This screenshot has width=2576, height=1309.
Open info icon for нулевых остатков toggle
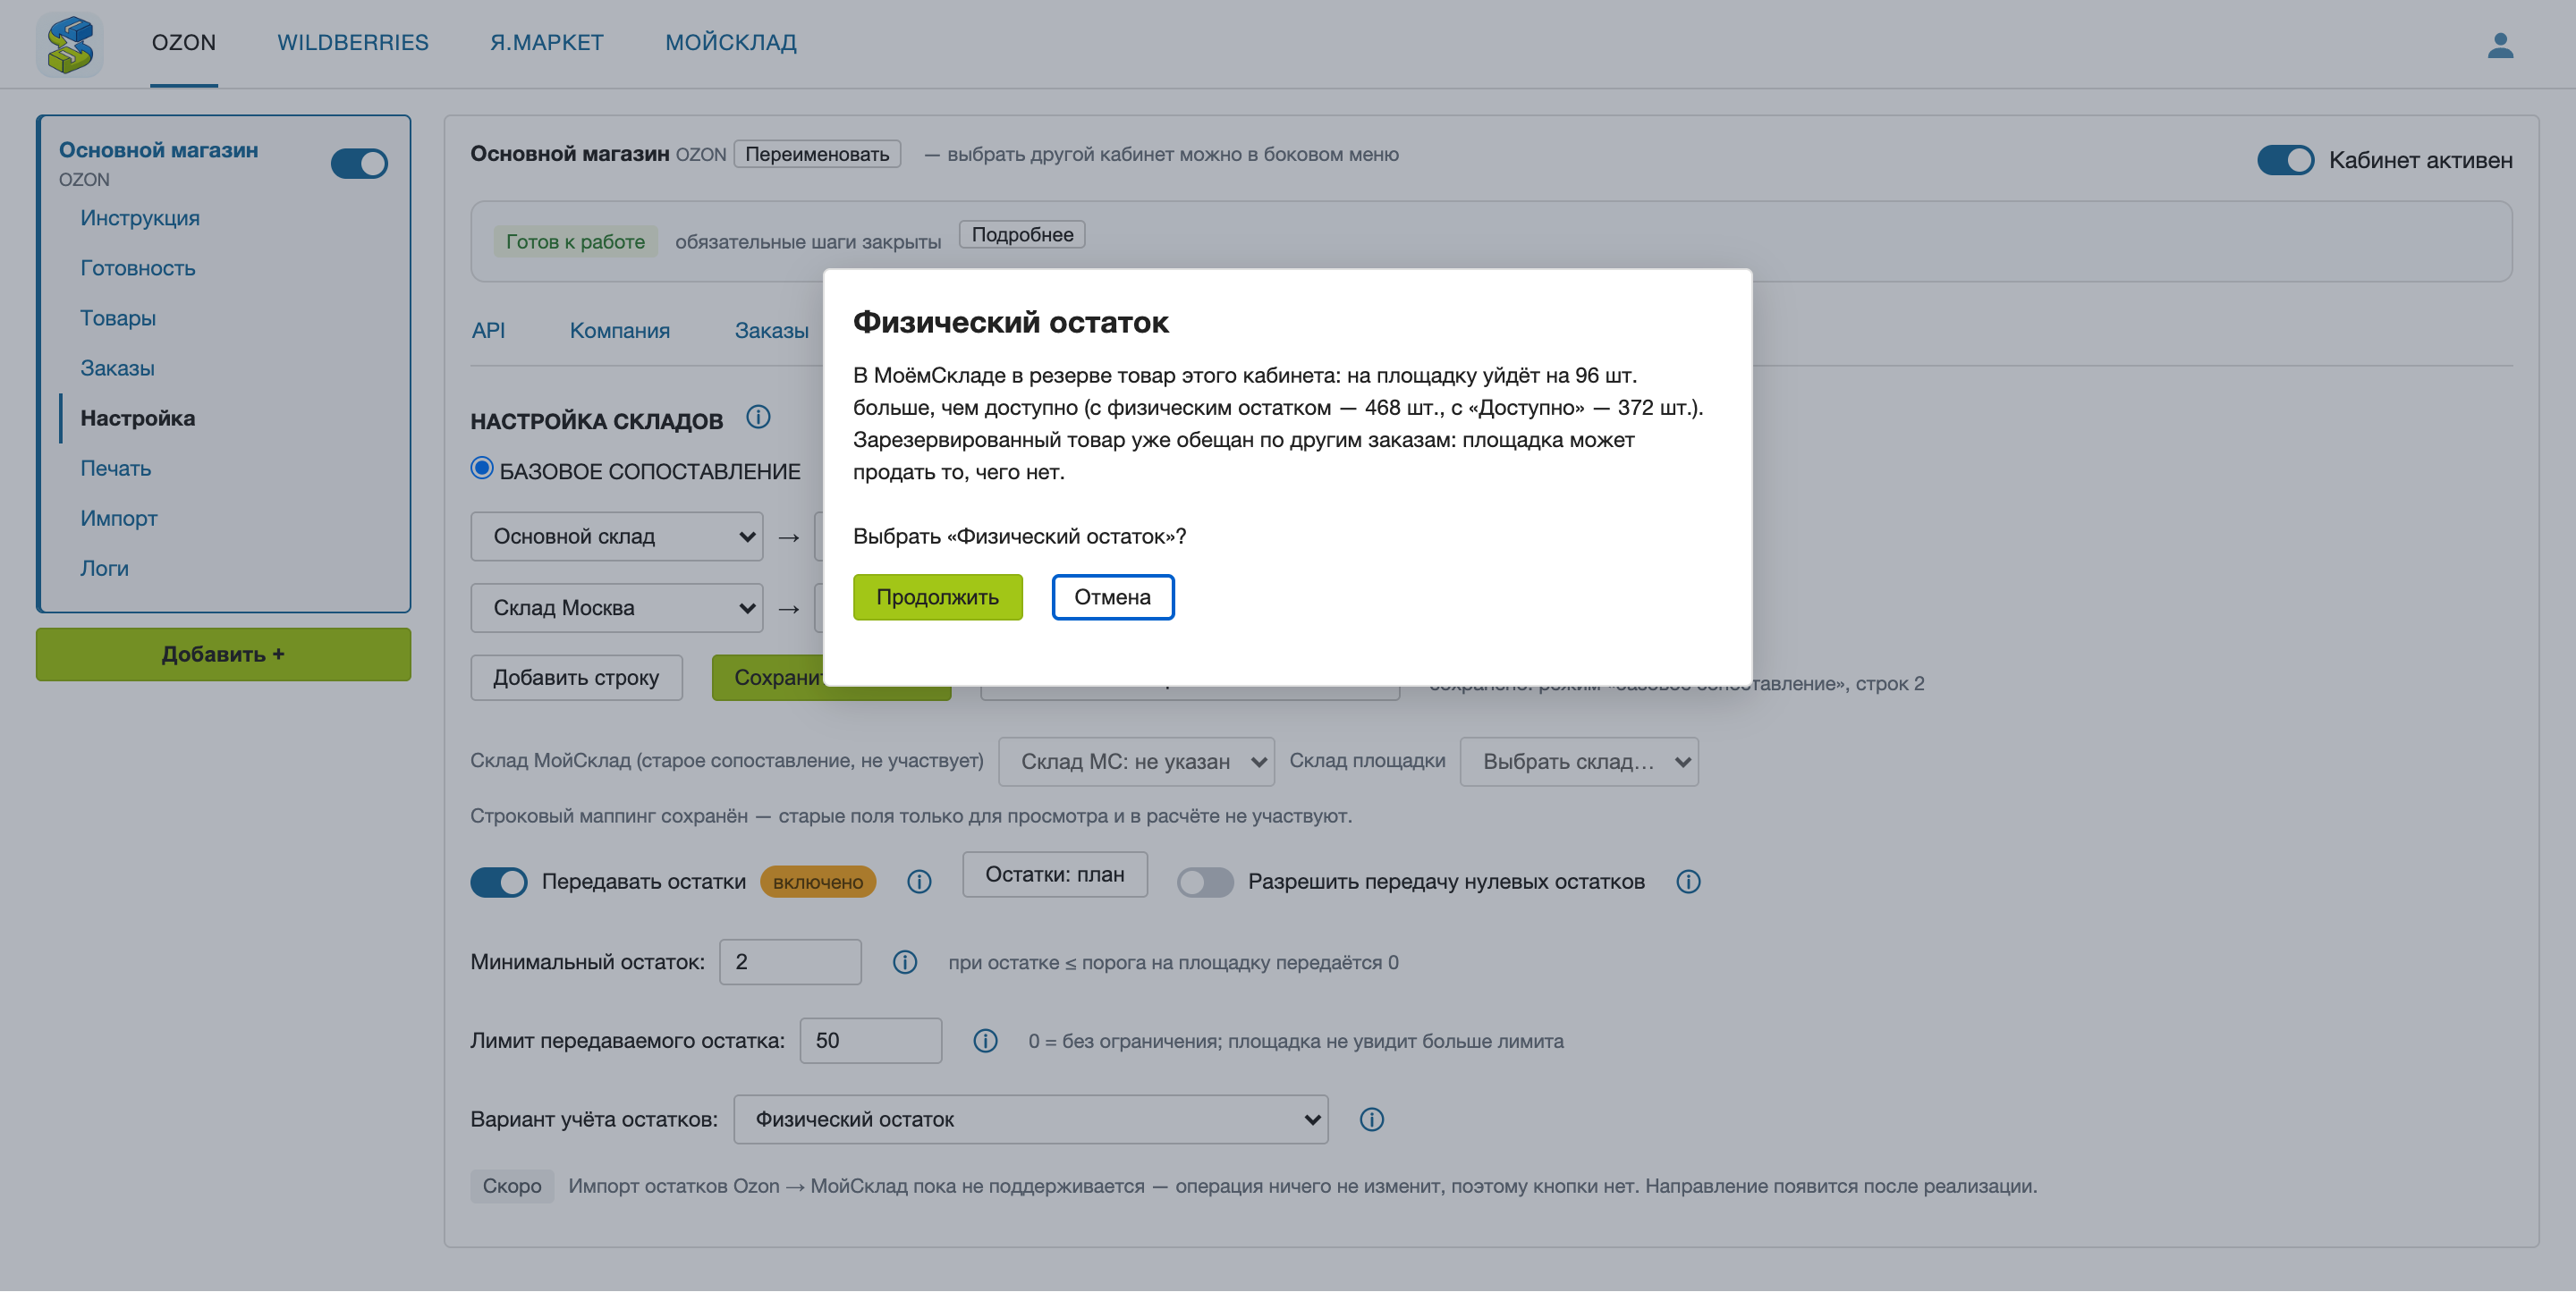[x=1688, y=881]
